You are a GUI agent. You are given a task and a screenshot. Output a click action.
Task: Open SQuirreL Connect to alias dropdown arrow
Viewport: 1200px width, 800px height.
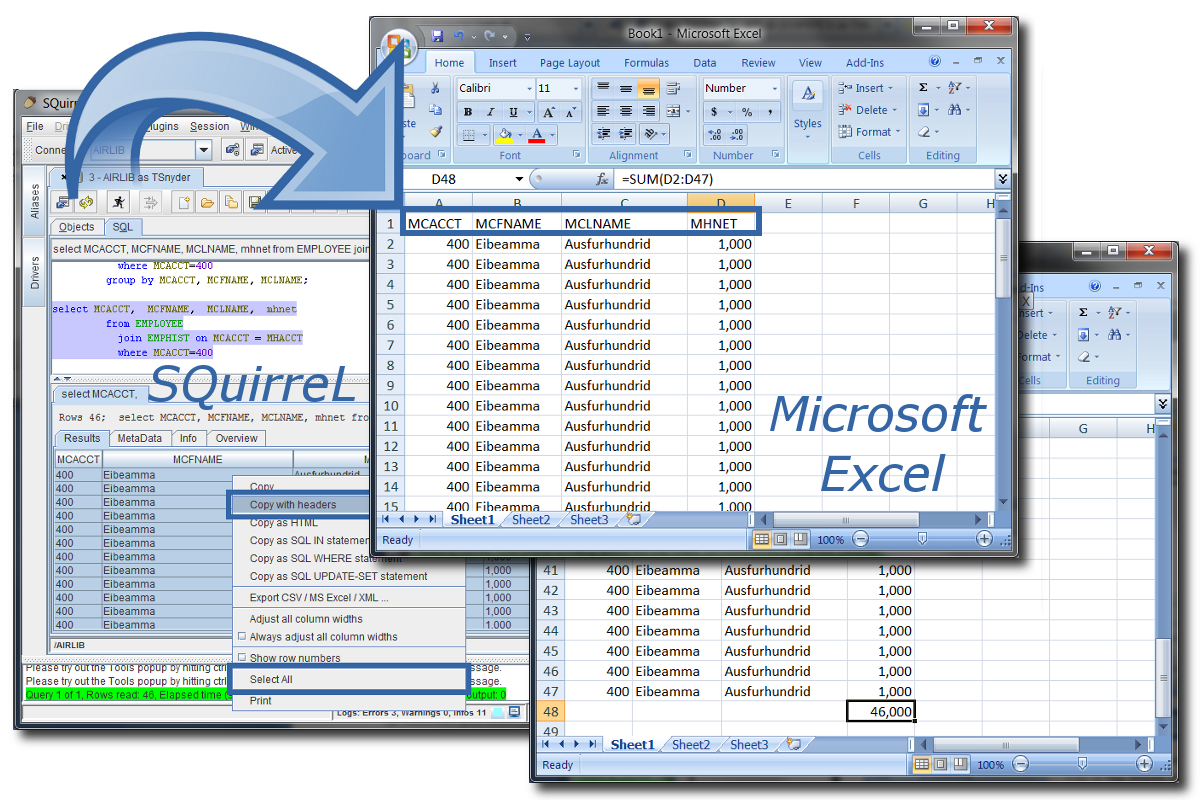pos(203,150)
